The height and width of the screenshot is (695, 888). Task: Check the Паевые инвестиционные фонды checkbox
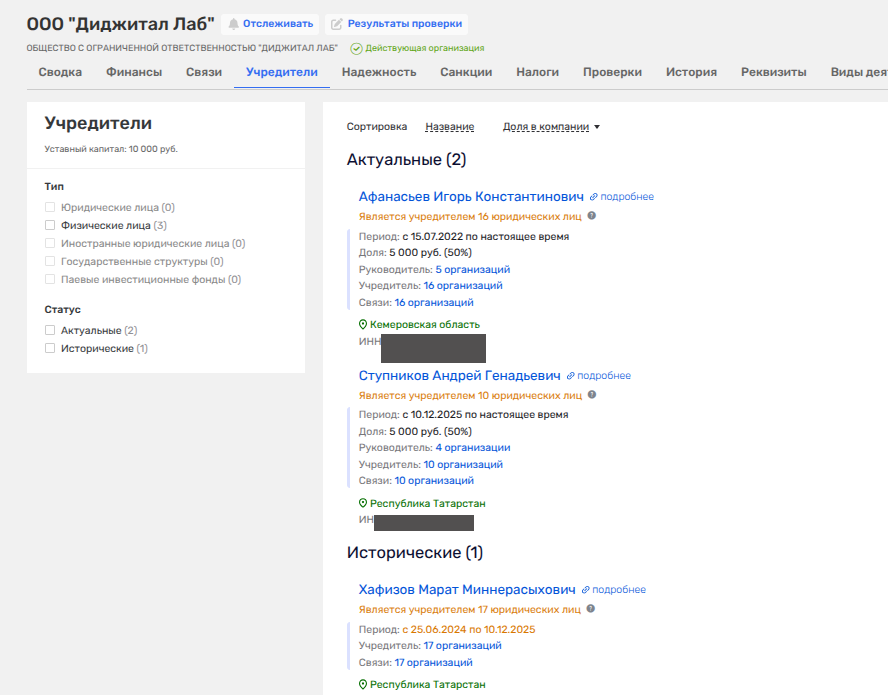click(50, 279)
